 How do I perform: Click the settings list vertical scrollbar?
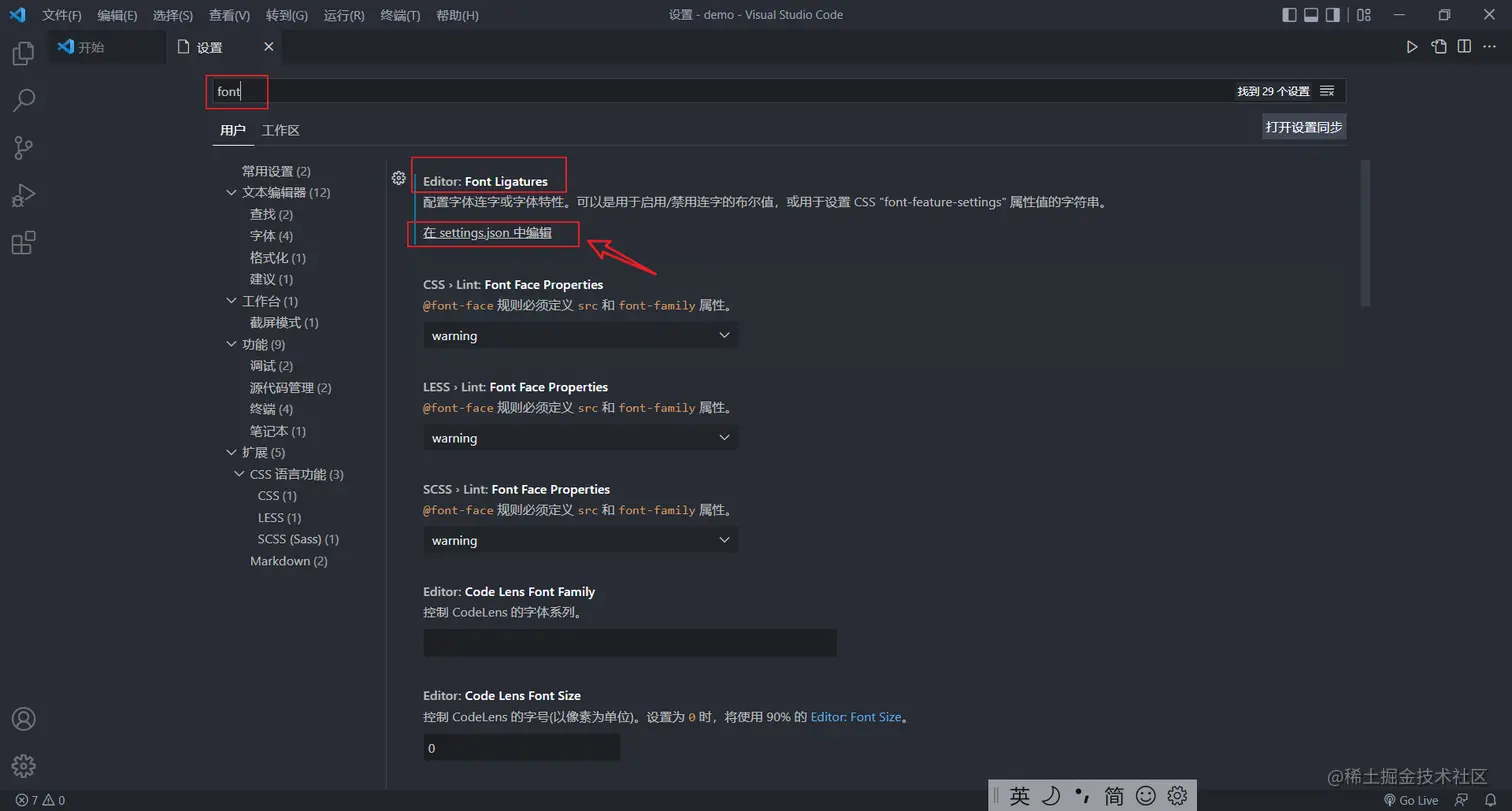1365,233
